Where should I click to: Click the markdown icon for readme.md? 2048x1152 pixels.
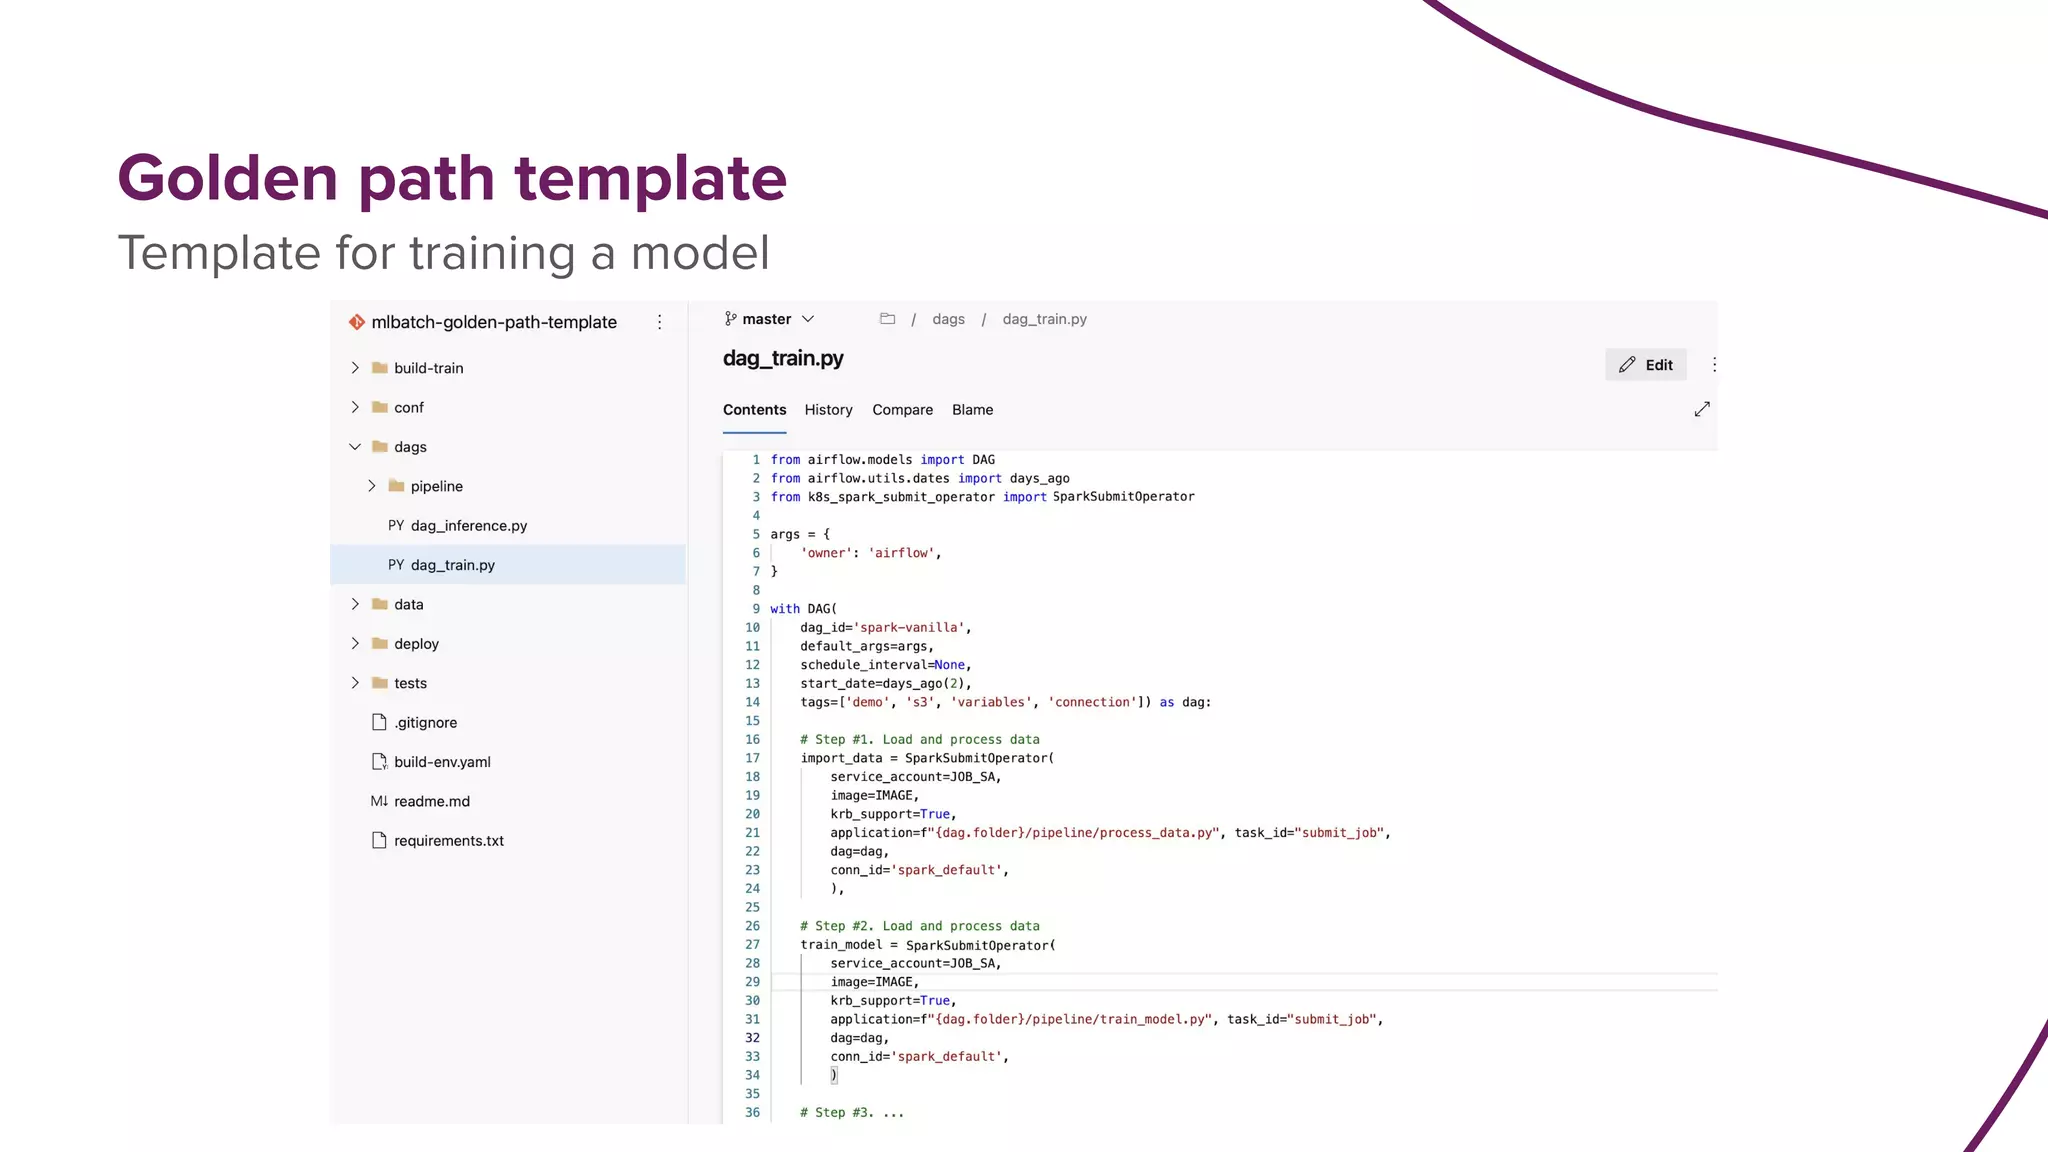pyautogui.click(x=379, y=801)
